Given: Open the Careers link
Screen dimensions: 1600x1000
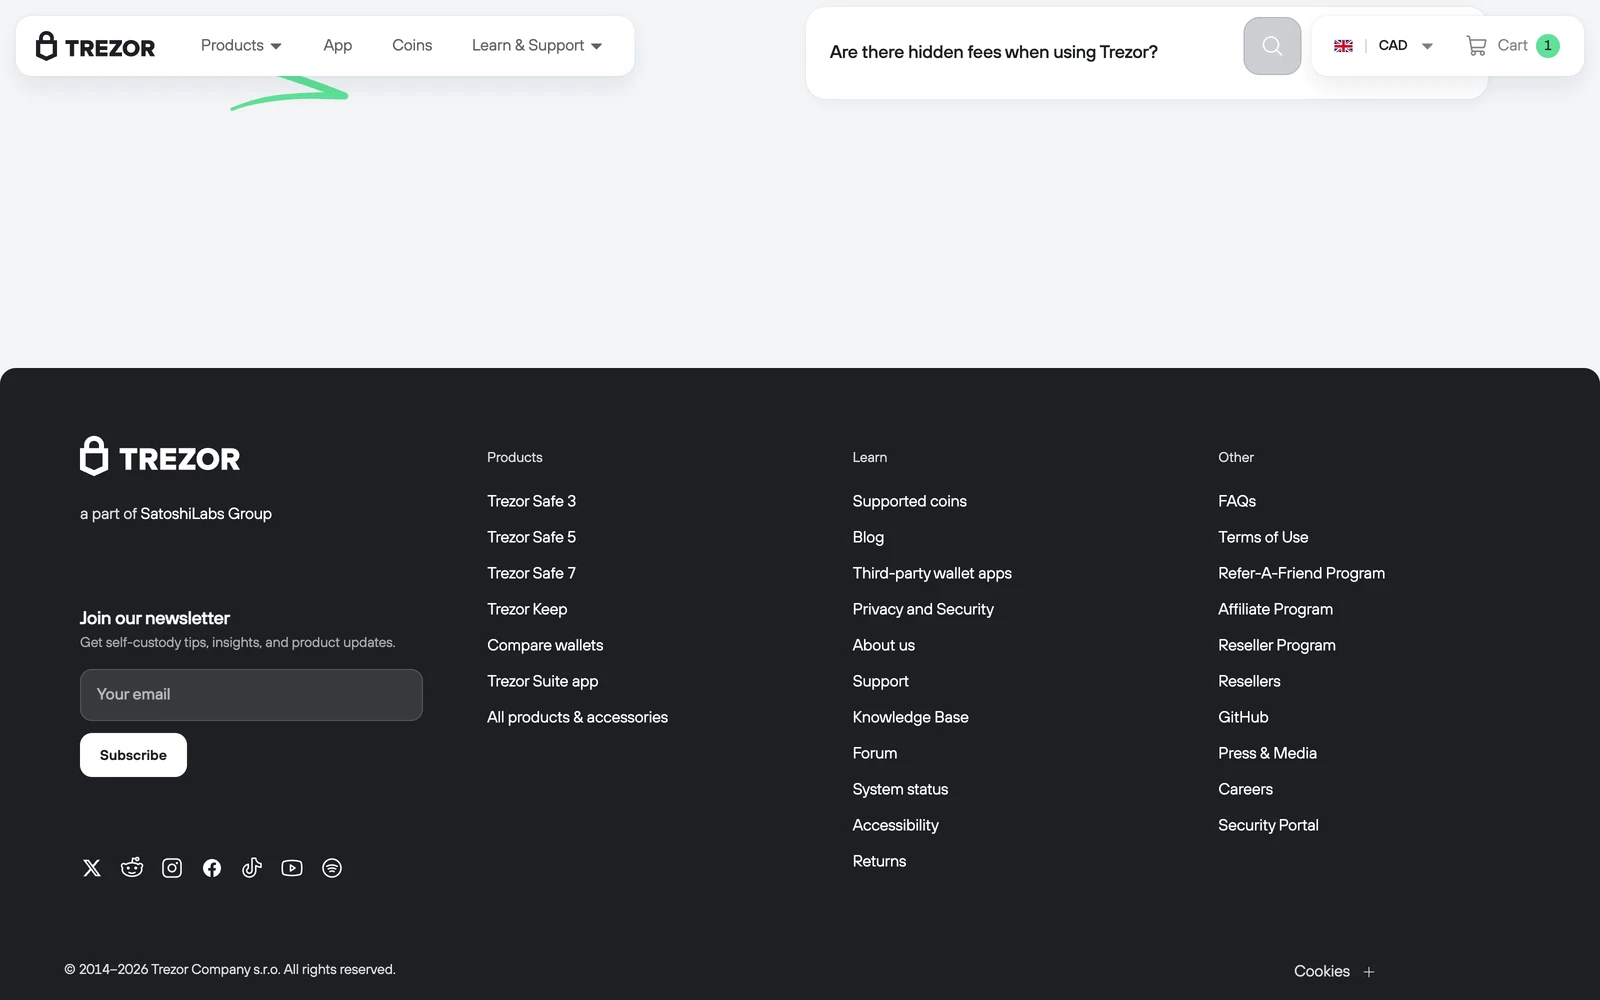Looking at the screenshot, I should 1245,789.
